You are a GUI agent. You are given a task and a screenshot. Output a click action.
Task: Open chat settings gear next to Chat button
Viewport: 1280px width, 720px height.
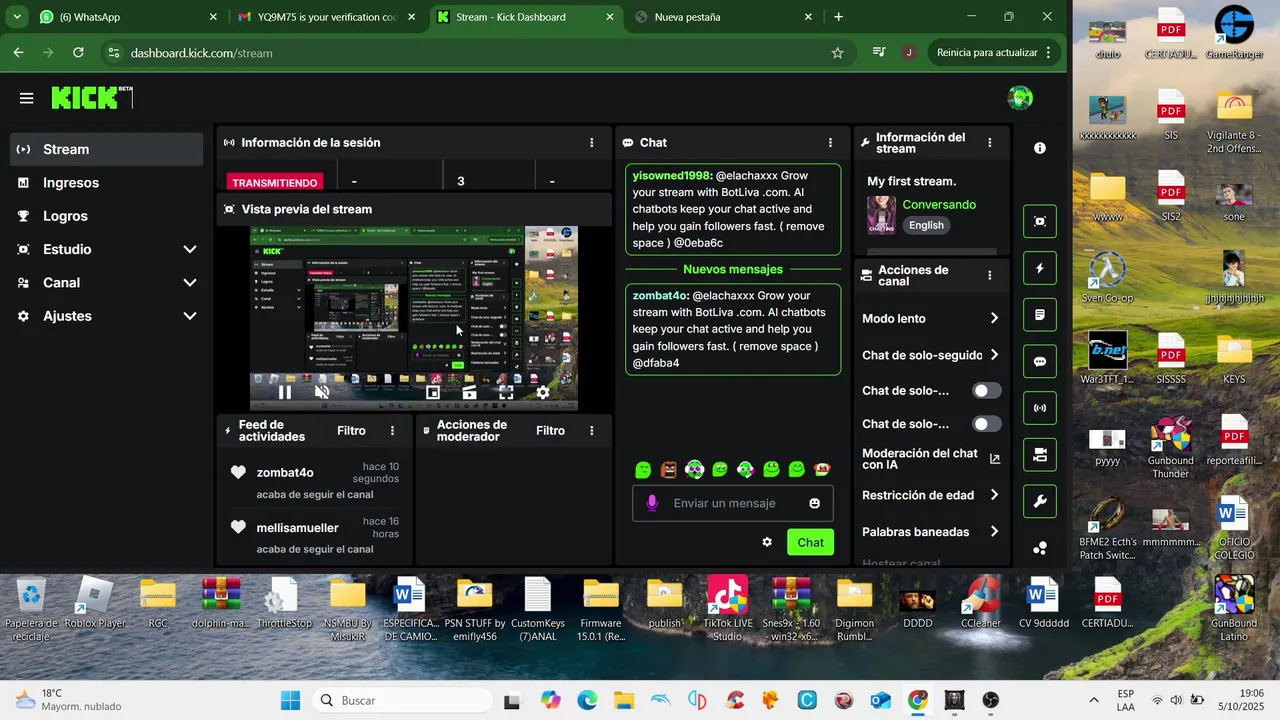tap(767, 542)
